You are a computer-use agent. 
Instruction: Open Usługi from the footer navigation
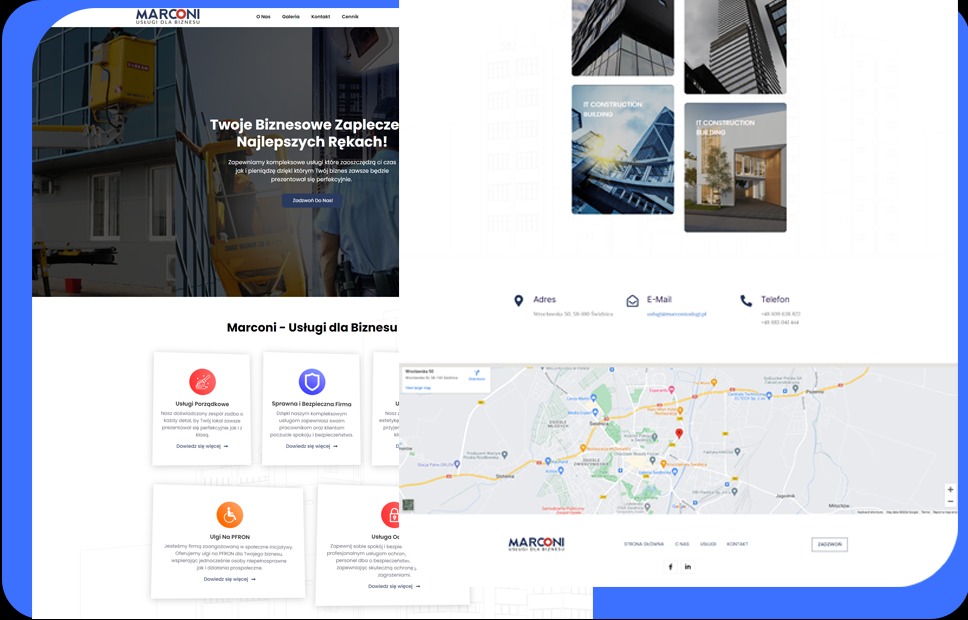click(708, 544)
